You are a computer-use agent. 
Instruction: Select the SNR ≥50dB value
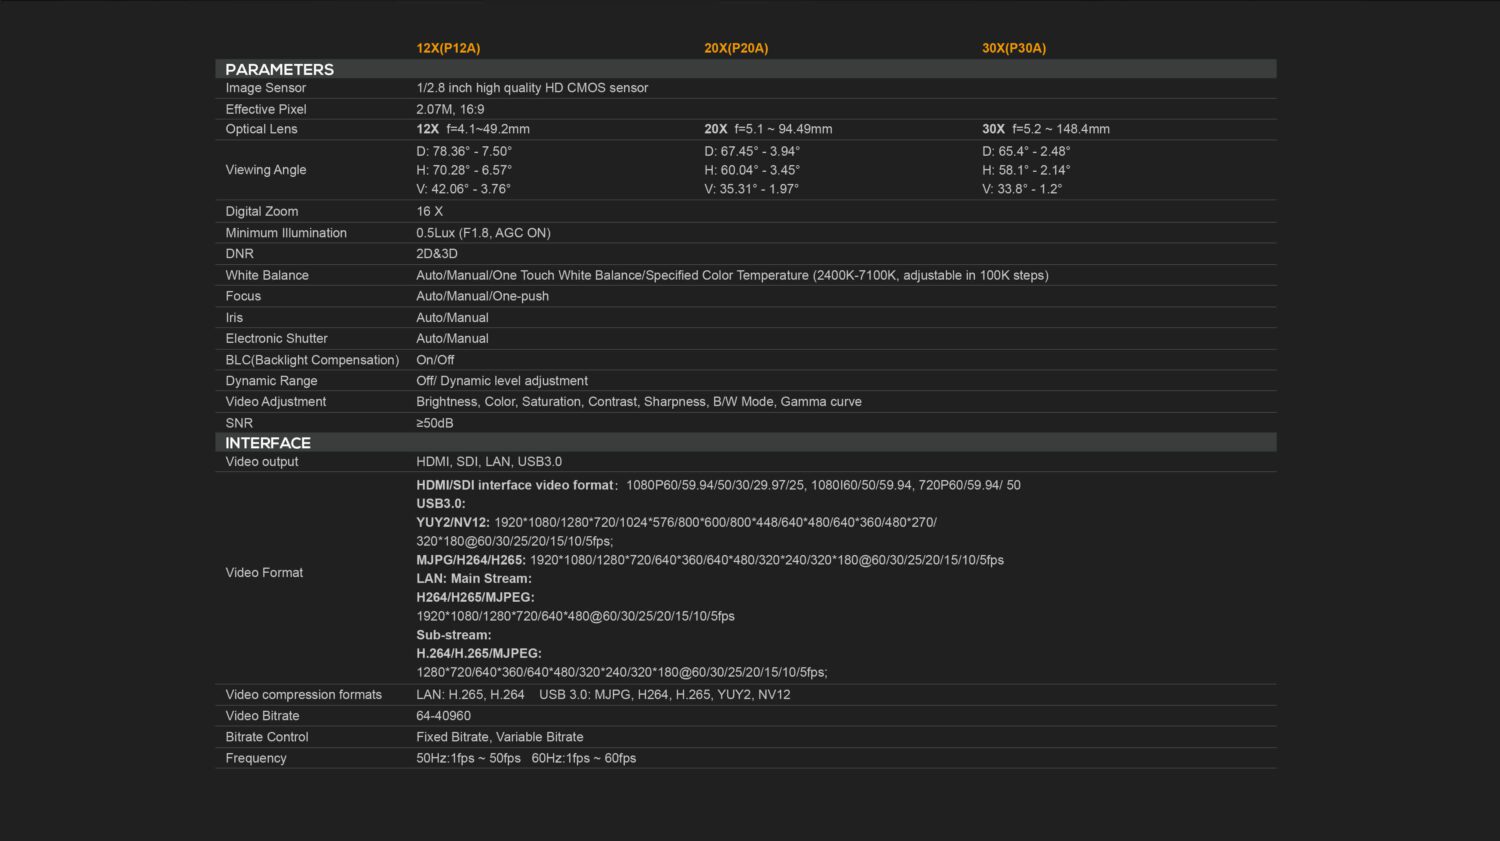tap(434, 423)
